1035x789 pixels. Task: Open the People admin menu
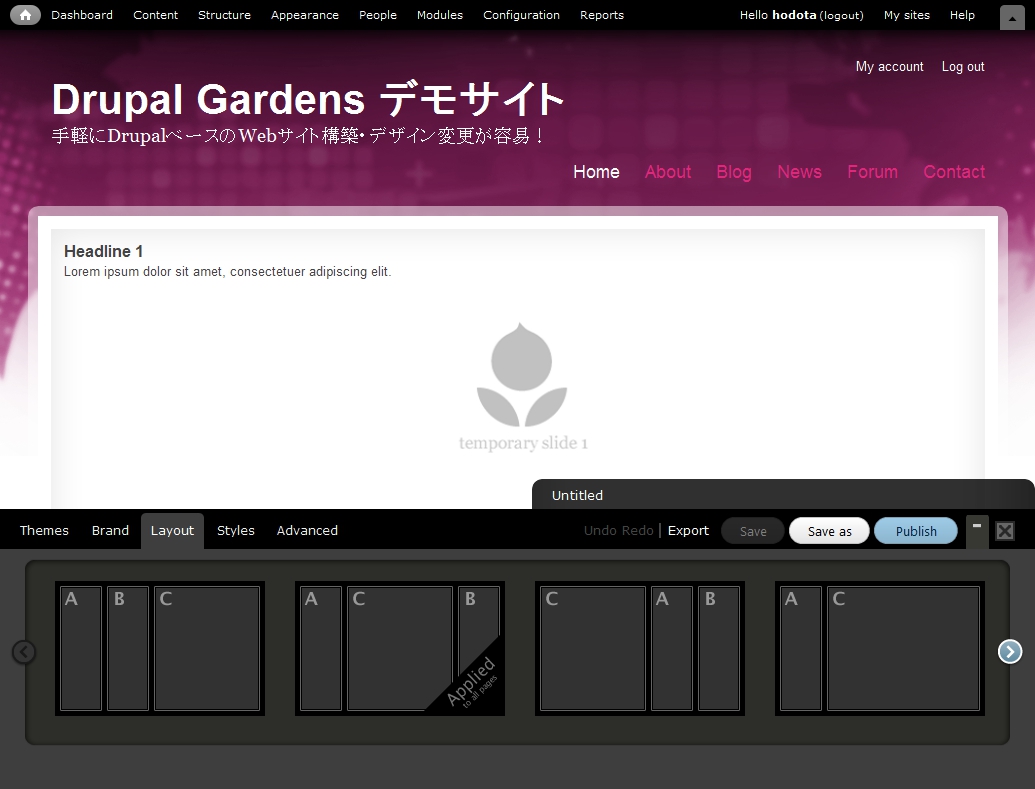378,15
